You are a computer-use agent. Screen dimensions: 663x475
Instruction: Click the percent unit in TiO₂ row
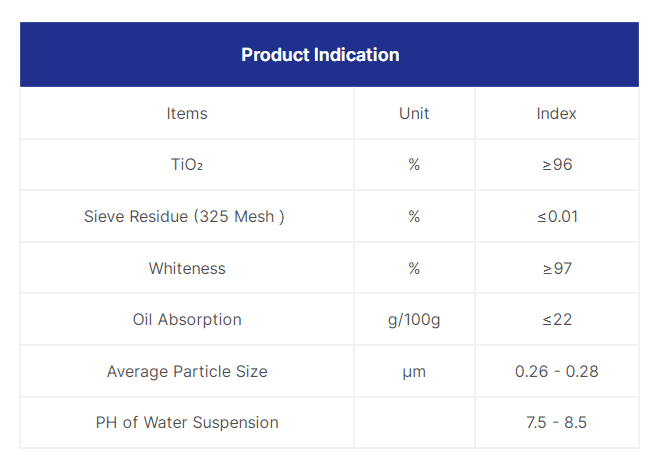click(414, 164)
